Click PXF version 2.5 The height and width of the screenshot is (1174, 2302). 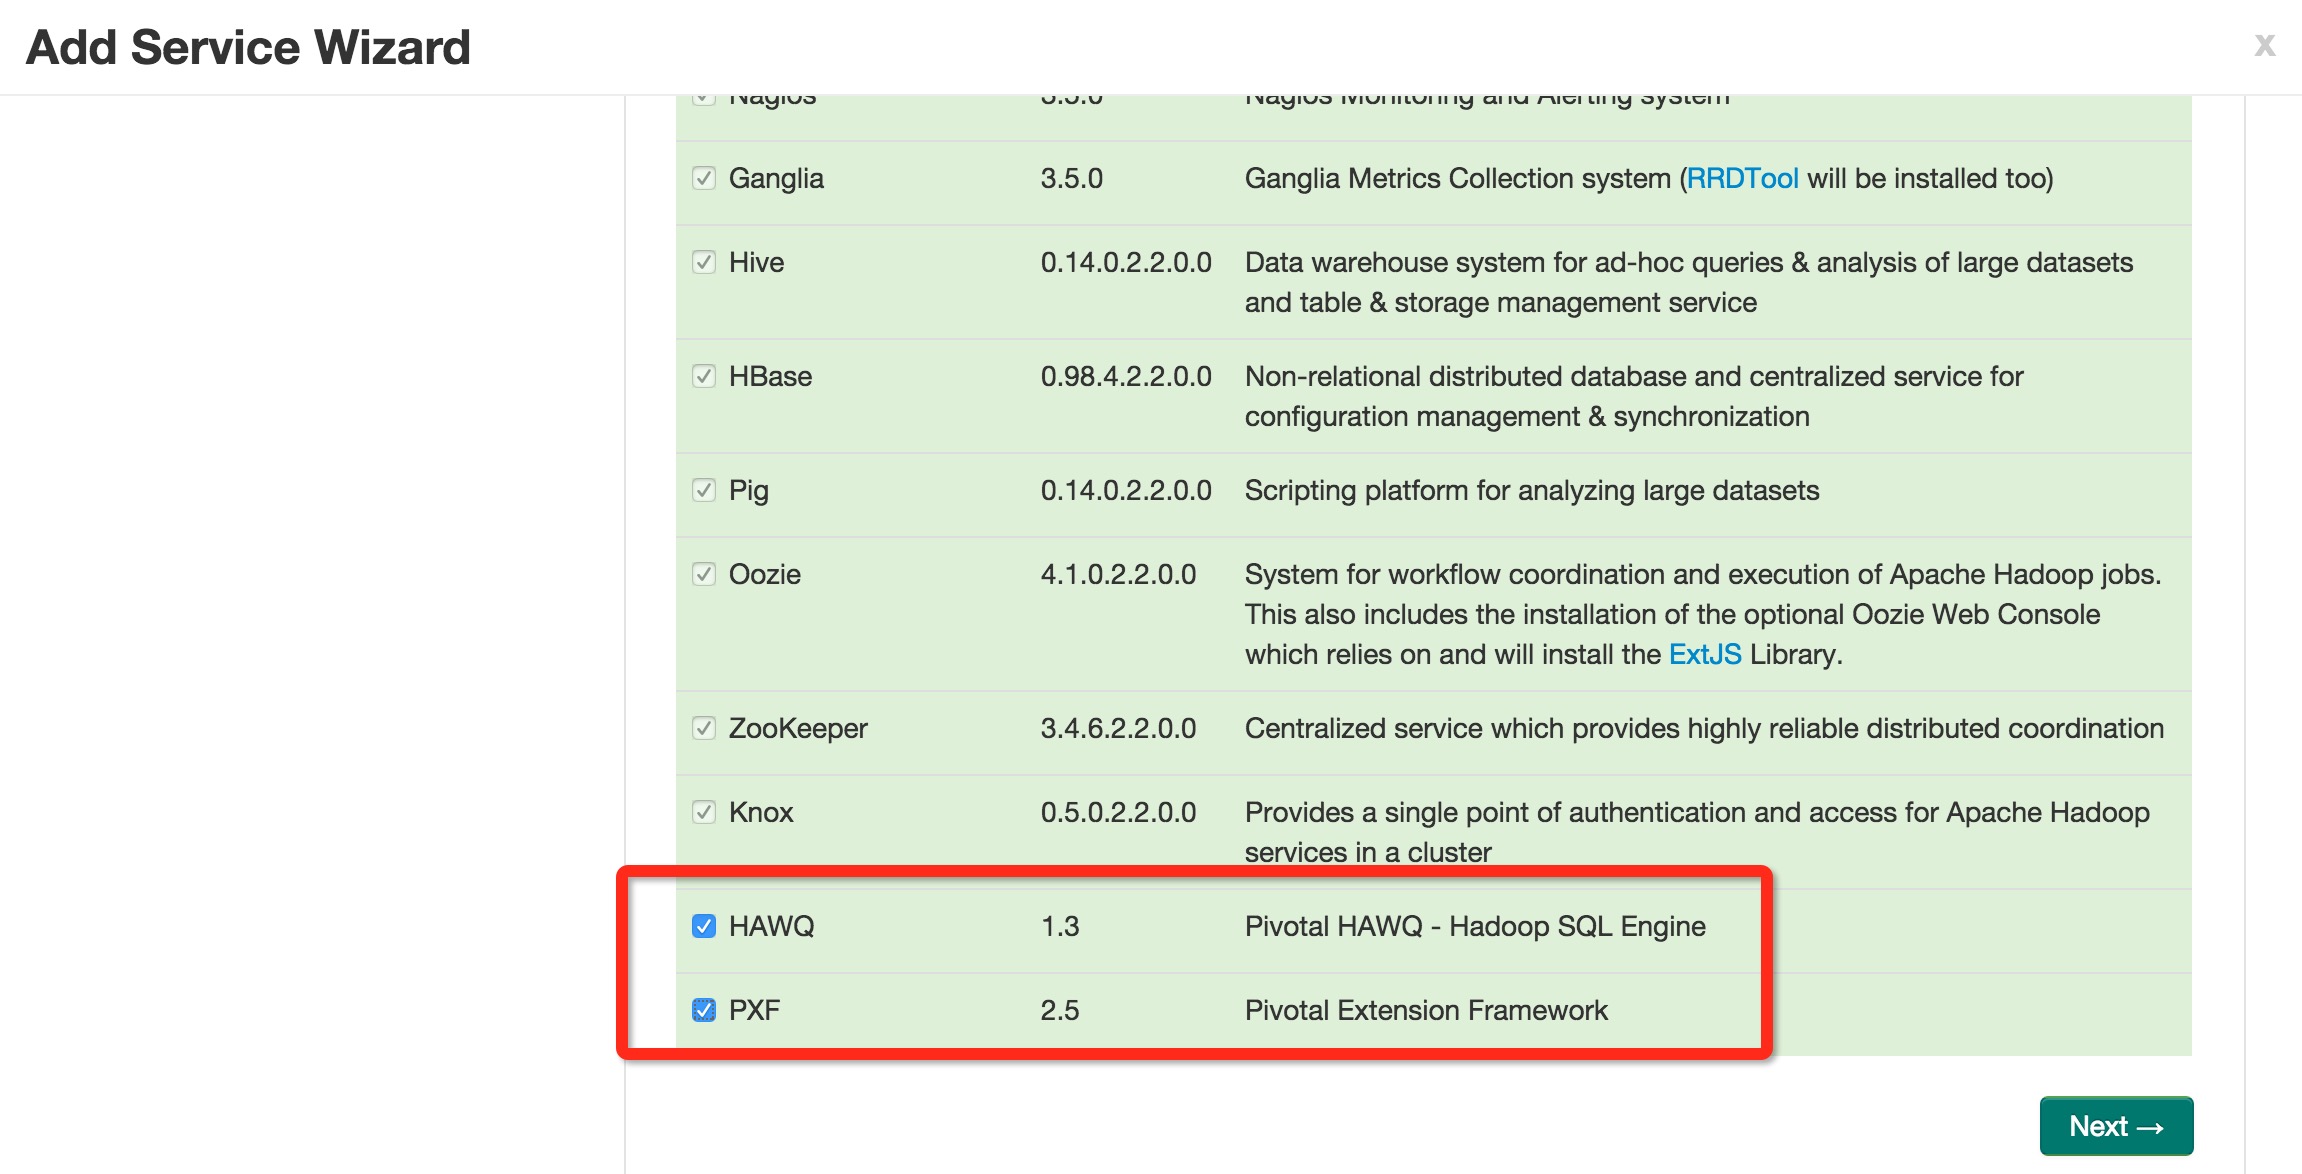1060,1010
